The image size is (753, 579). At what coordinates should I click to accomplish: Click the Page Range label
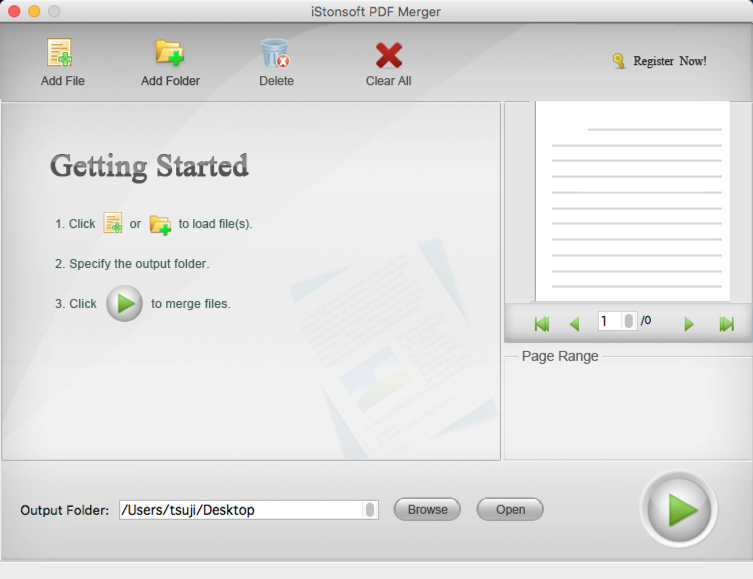(x=560, y=356)
